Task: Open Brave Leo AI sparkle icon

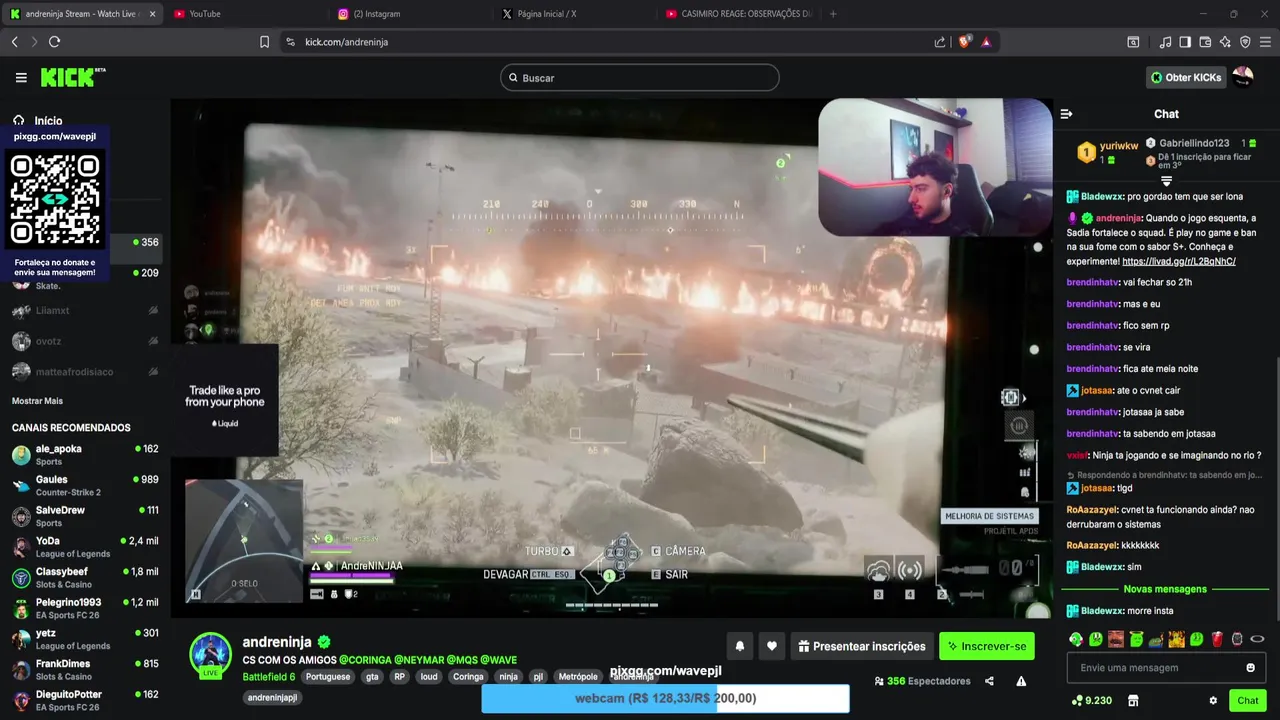Action: 1225,42
